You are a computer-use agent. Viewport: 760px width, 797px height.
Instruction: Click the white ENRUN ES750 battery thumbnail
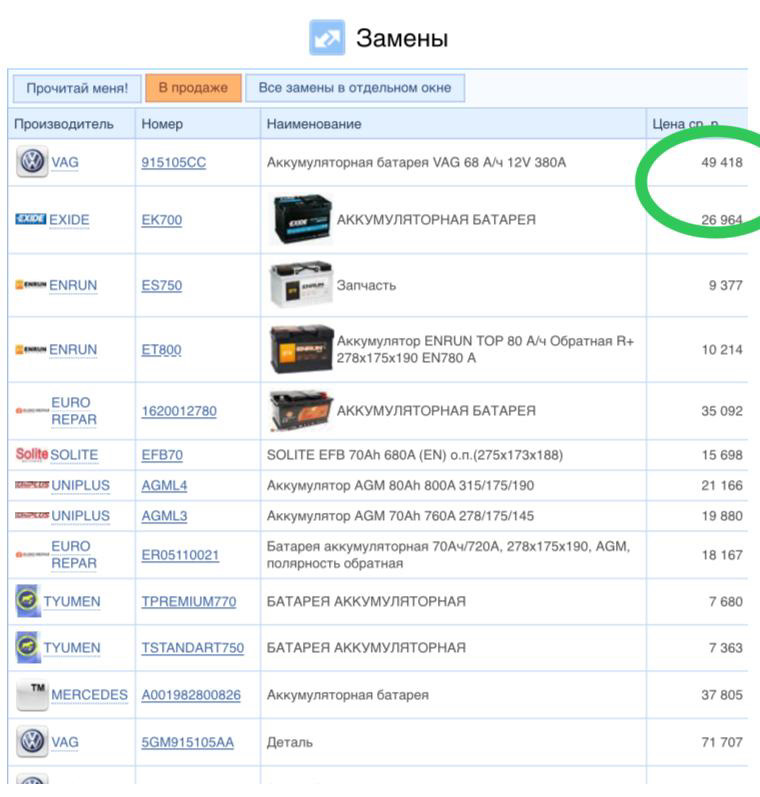pos(301,284)
